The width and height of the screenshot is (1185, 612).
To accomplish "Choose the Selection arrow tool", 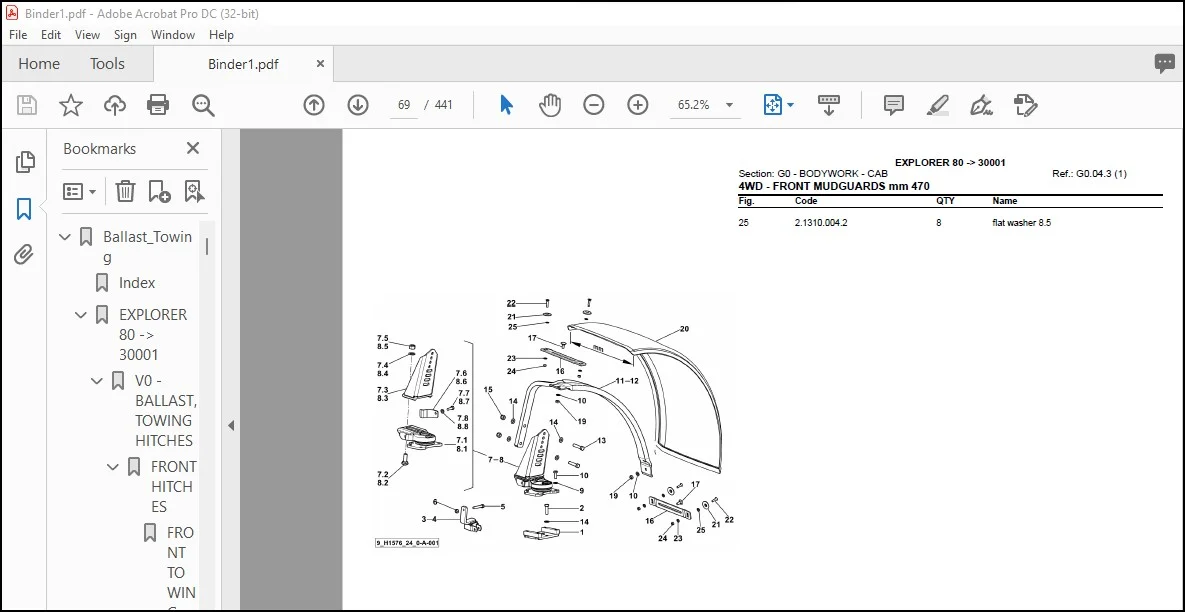I will pos(506,105).
